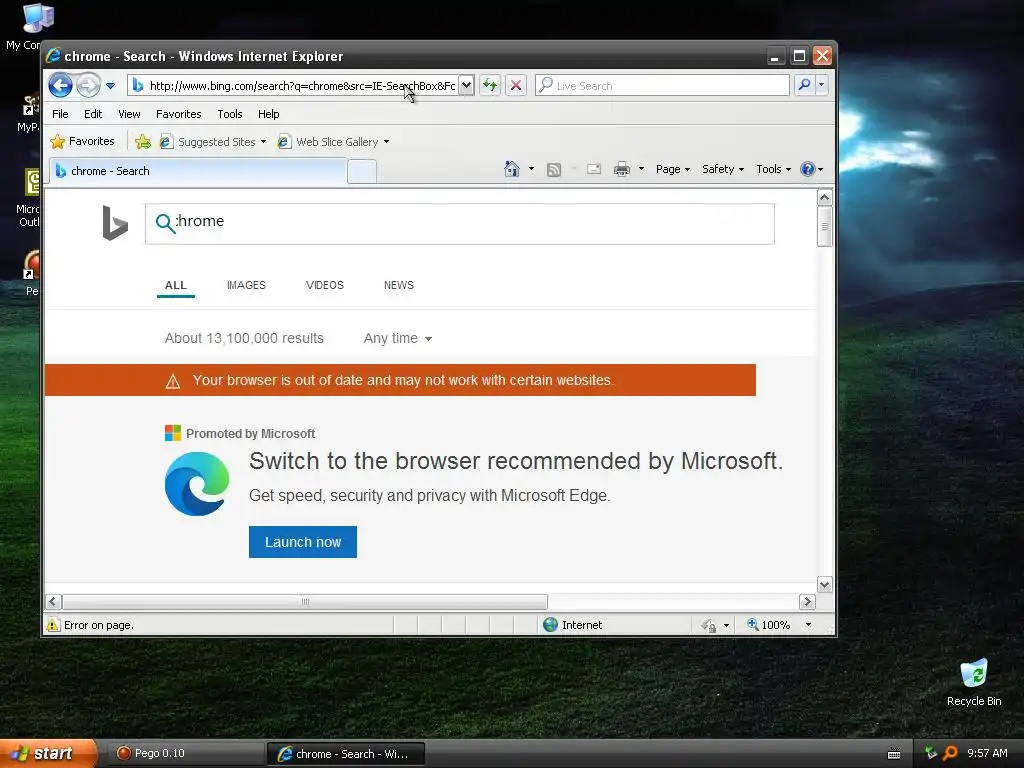1024x768 pixels.
Task: Click the green Refresh button
Action: (490, 85)
